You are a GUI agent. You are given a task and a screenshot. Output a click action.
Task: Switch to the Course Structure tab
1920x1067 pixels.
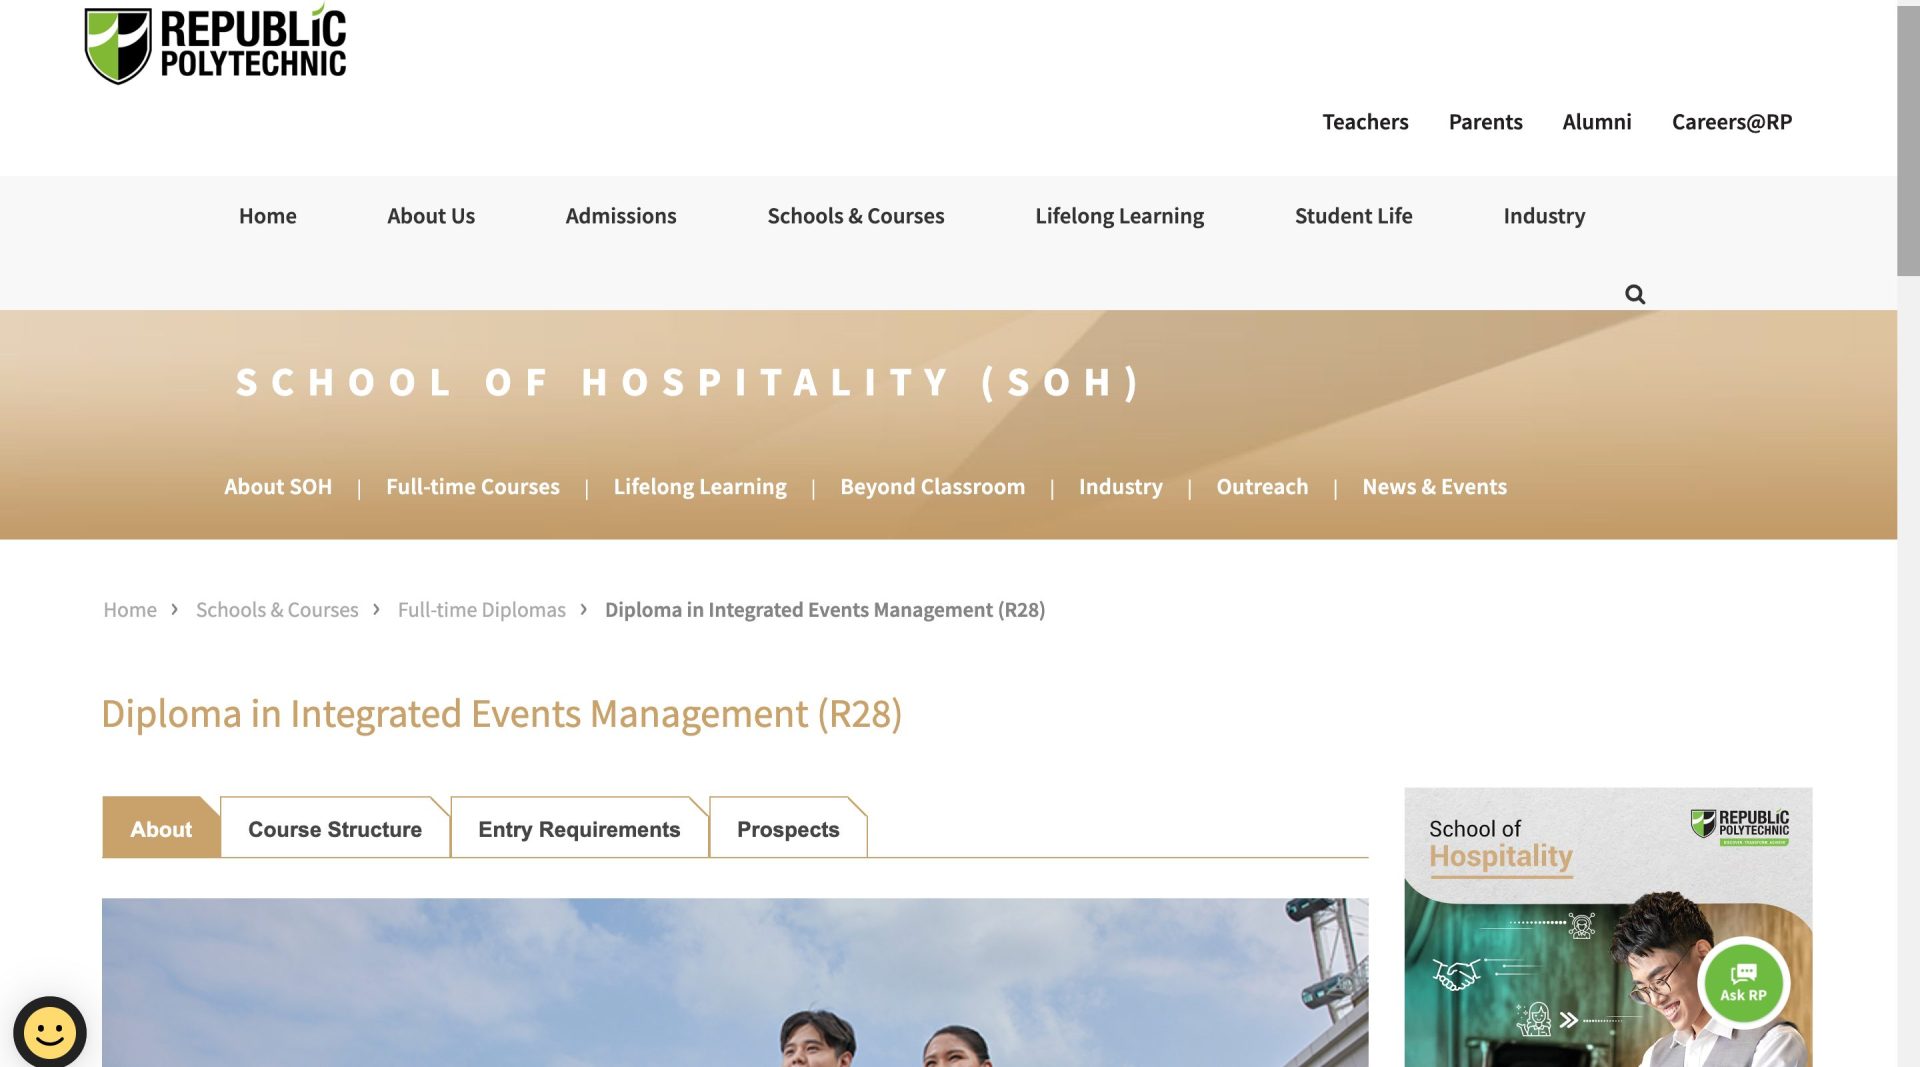coord(335,828)
